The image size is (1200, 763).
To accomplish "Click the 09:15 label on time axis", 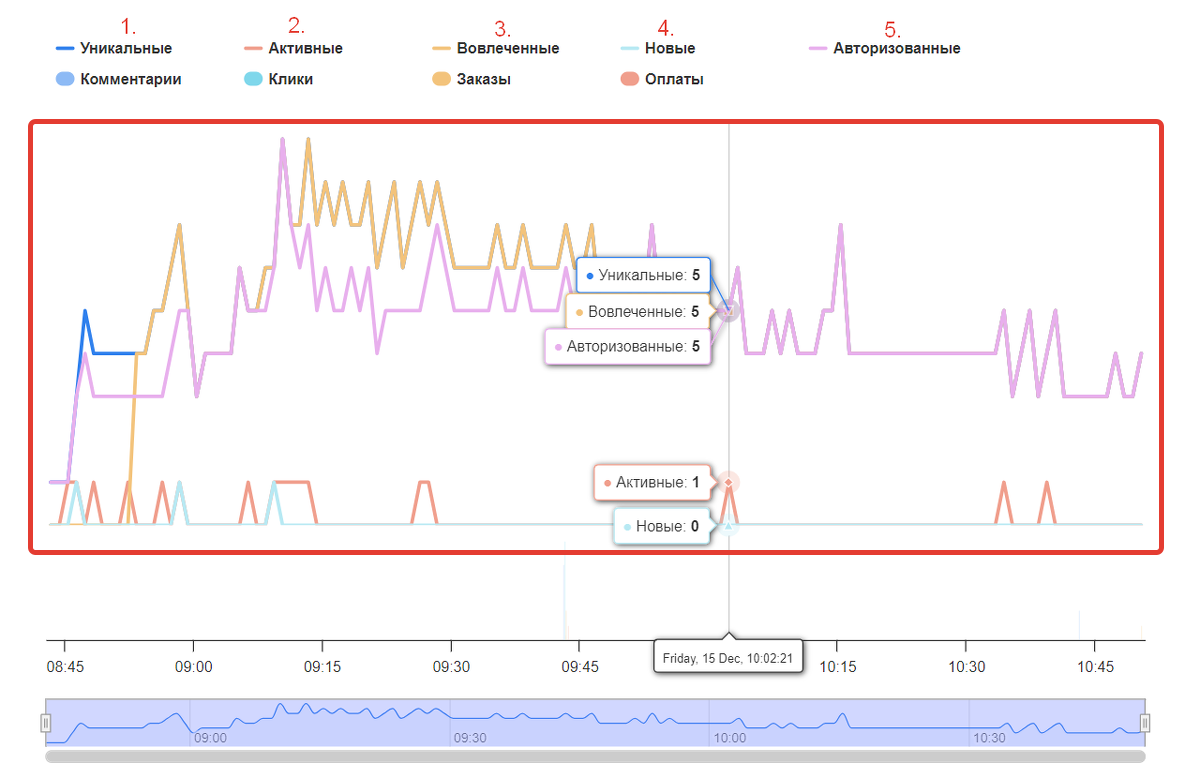I will tap(322, 665).
